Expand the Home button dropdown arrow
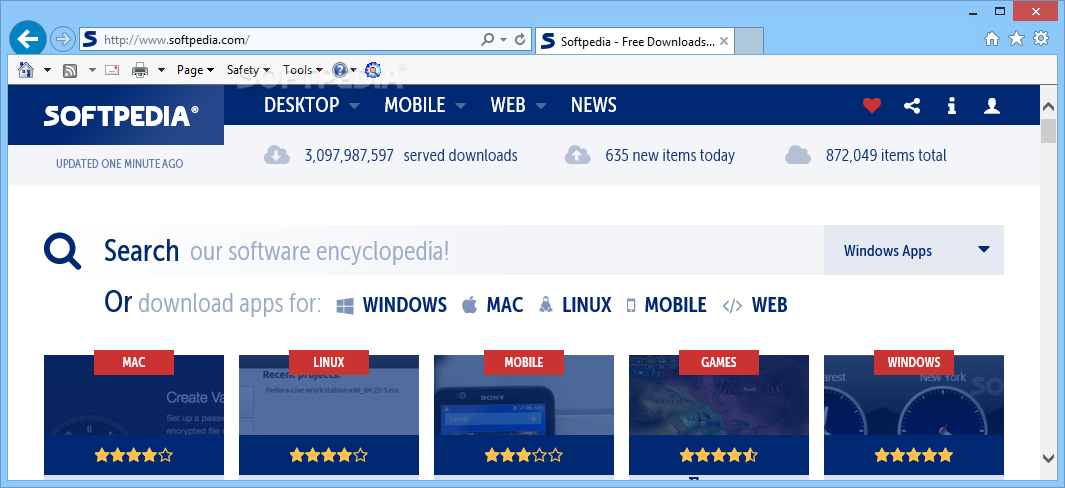The height and width of the screenshot is (488, 1065). [x=47, y=70]
